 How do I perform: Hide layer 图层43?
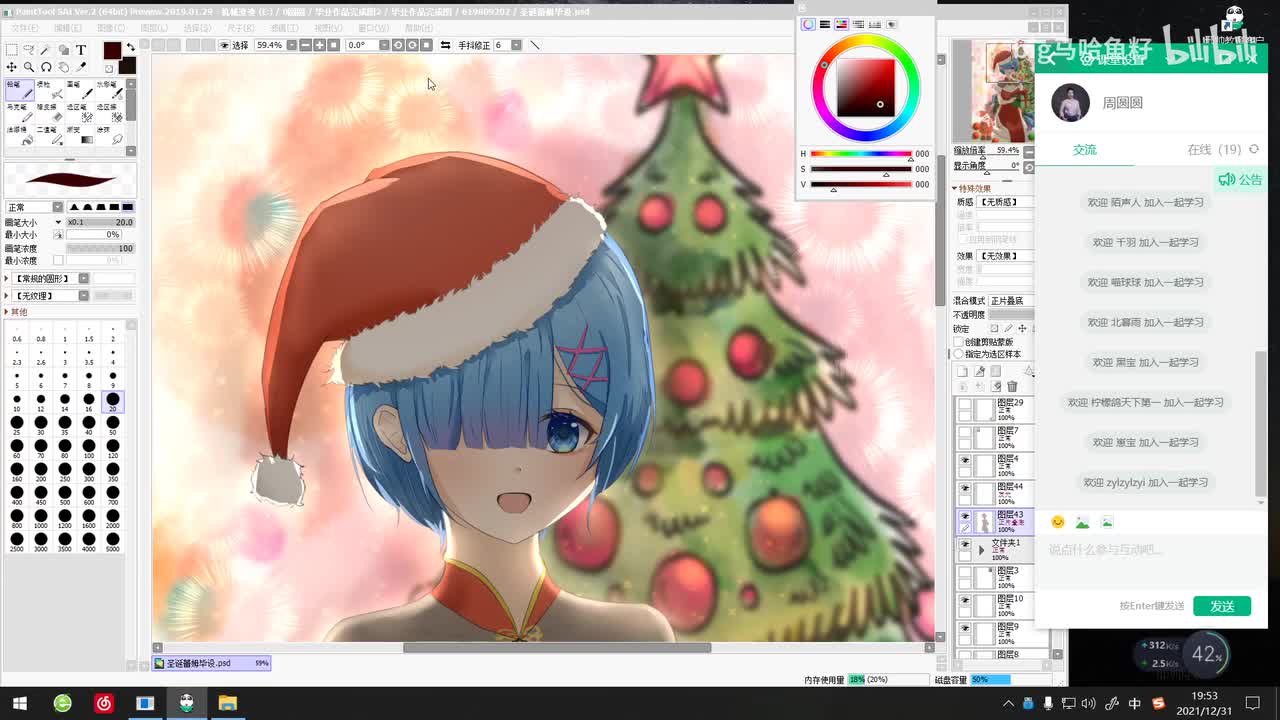(x=965, y=518)
